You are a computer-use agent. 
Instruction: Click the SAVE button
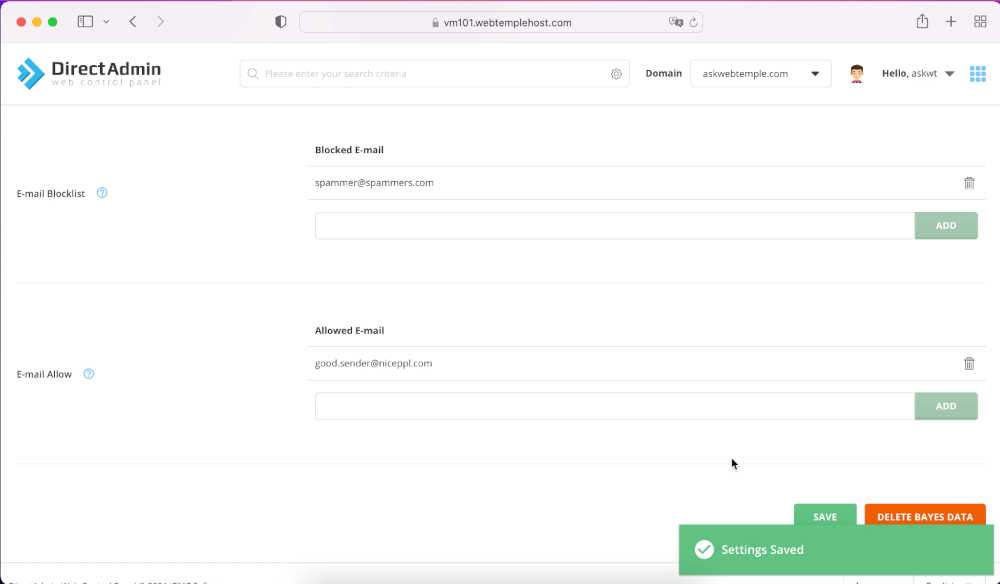[825, 515]
